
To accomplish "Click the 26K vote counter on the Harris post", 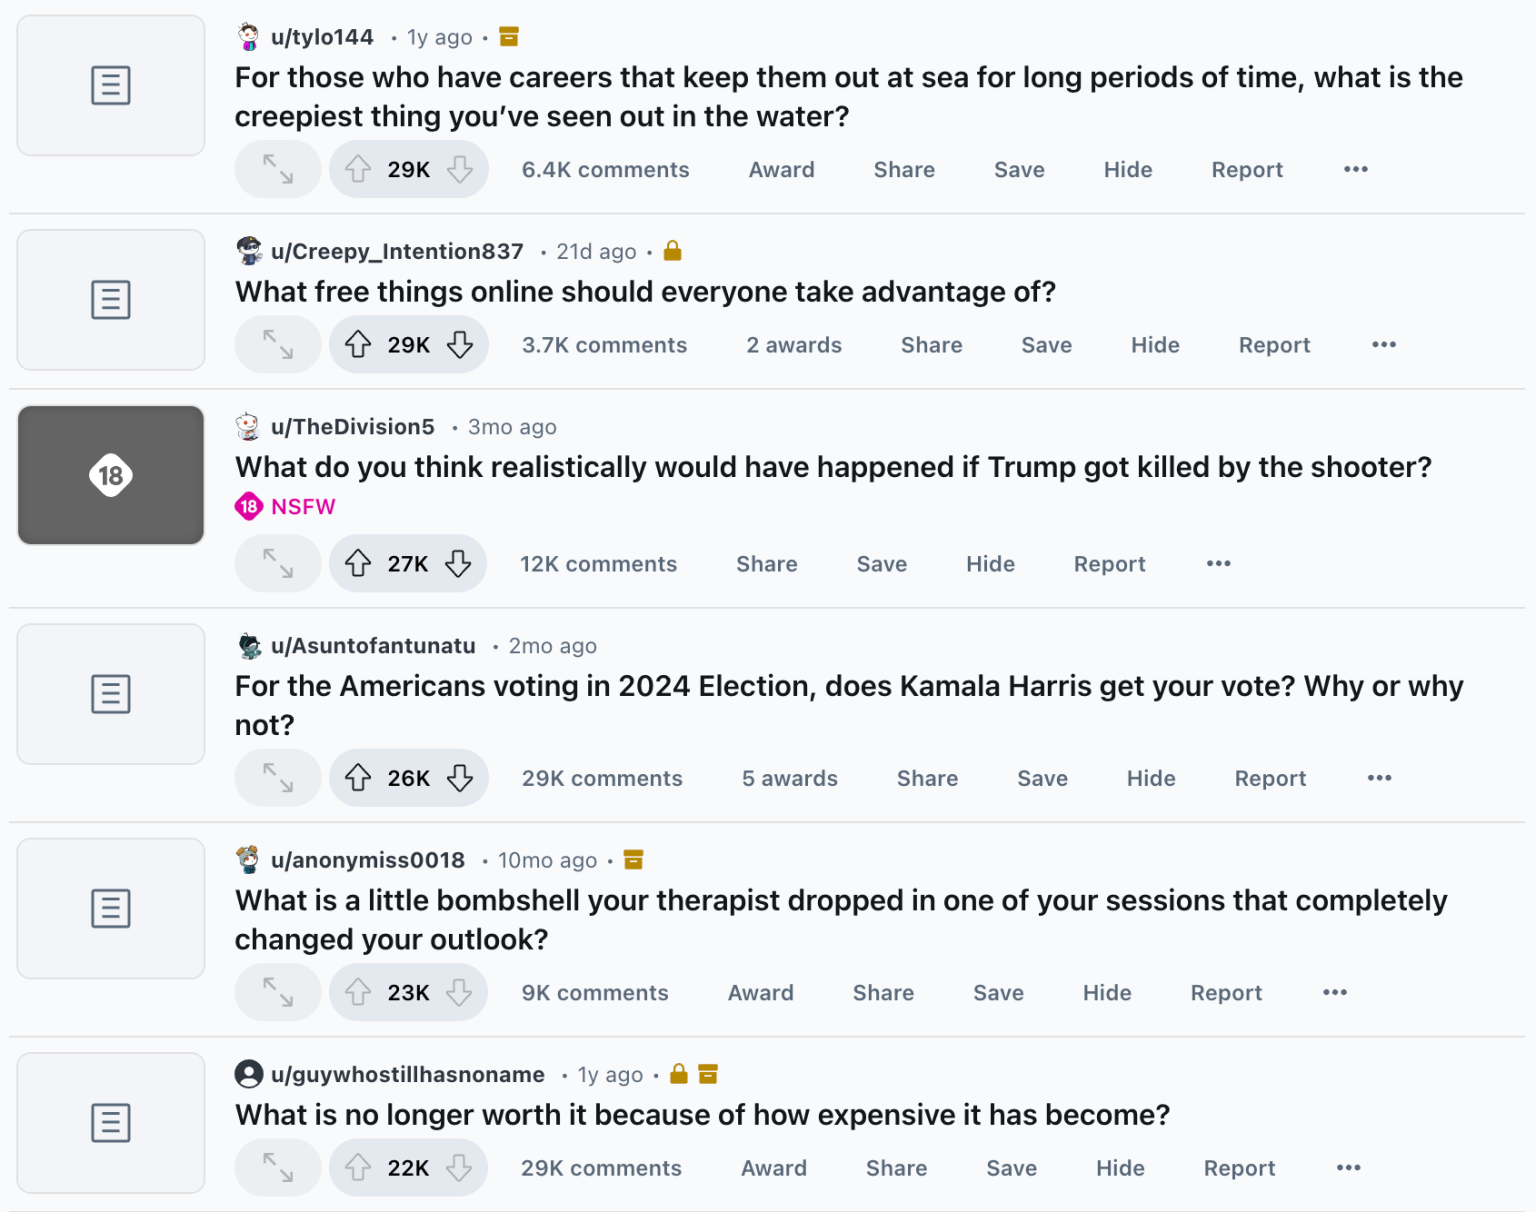I will pyautogui.click(x=408, y=778).
